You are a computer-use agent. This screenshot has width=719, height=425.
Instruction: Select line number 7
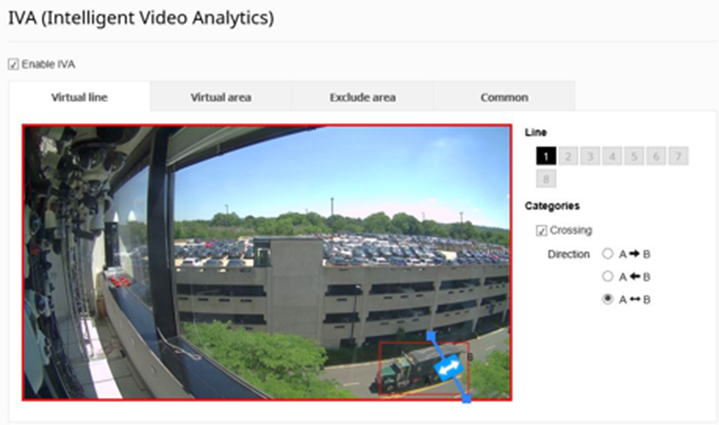pyautogui.click(x=678, y=156)
